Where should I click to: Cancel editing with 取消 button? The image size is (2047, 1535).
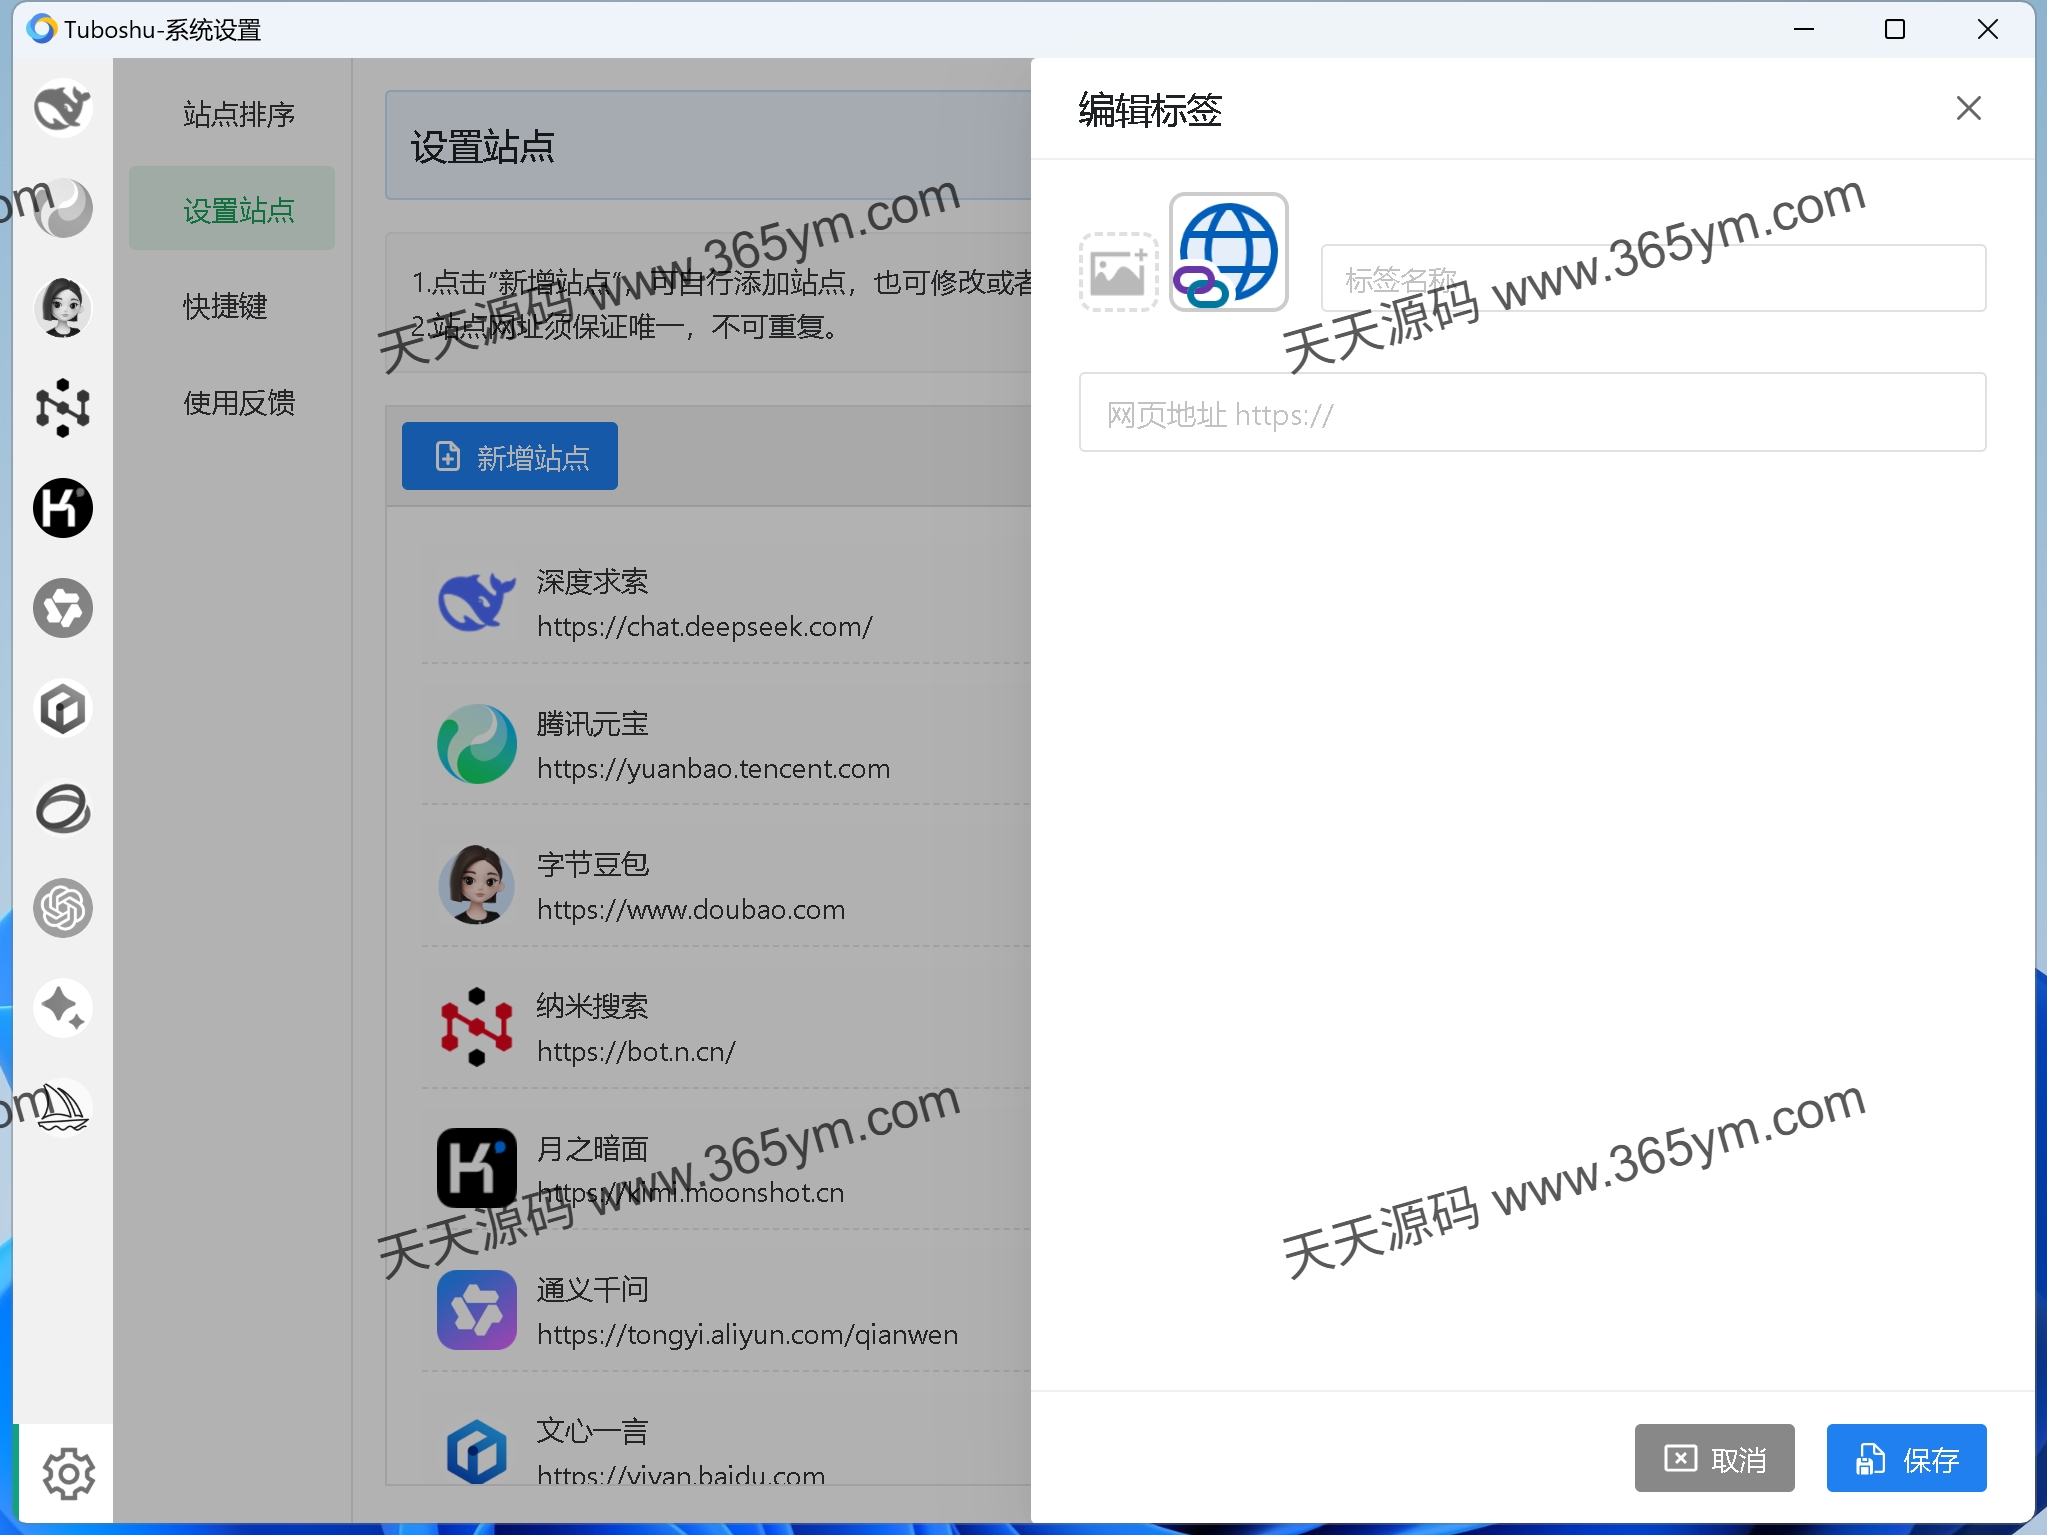[1714, 1459]
